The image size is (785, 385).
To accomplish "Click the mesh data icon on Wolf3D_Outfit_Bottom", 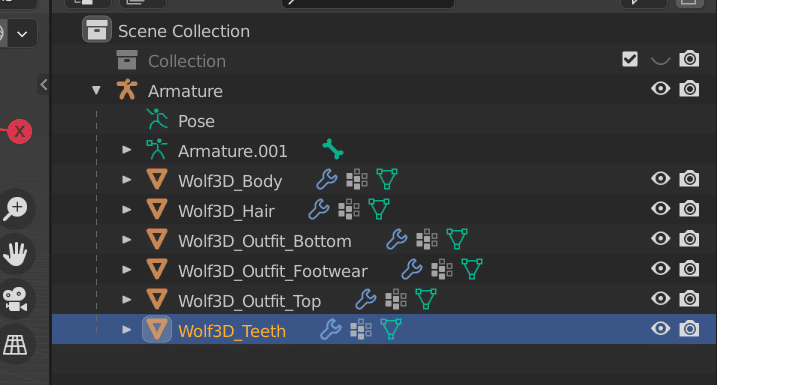I will point(457,239).
